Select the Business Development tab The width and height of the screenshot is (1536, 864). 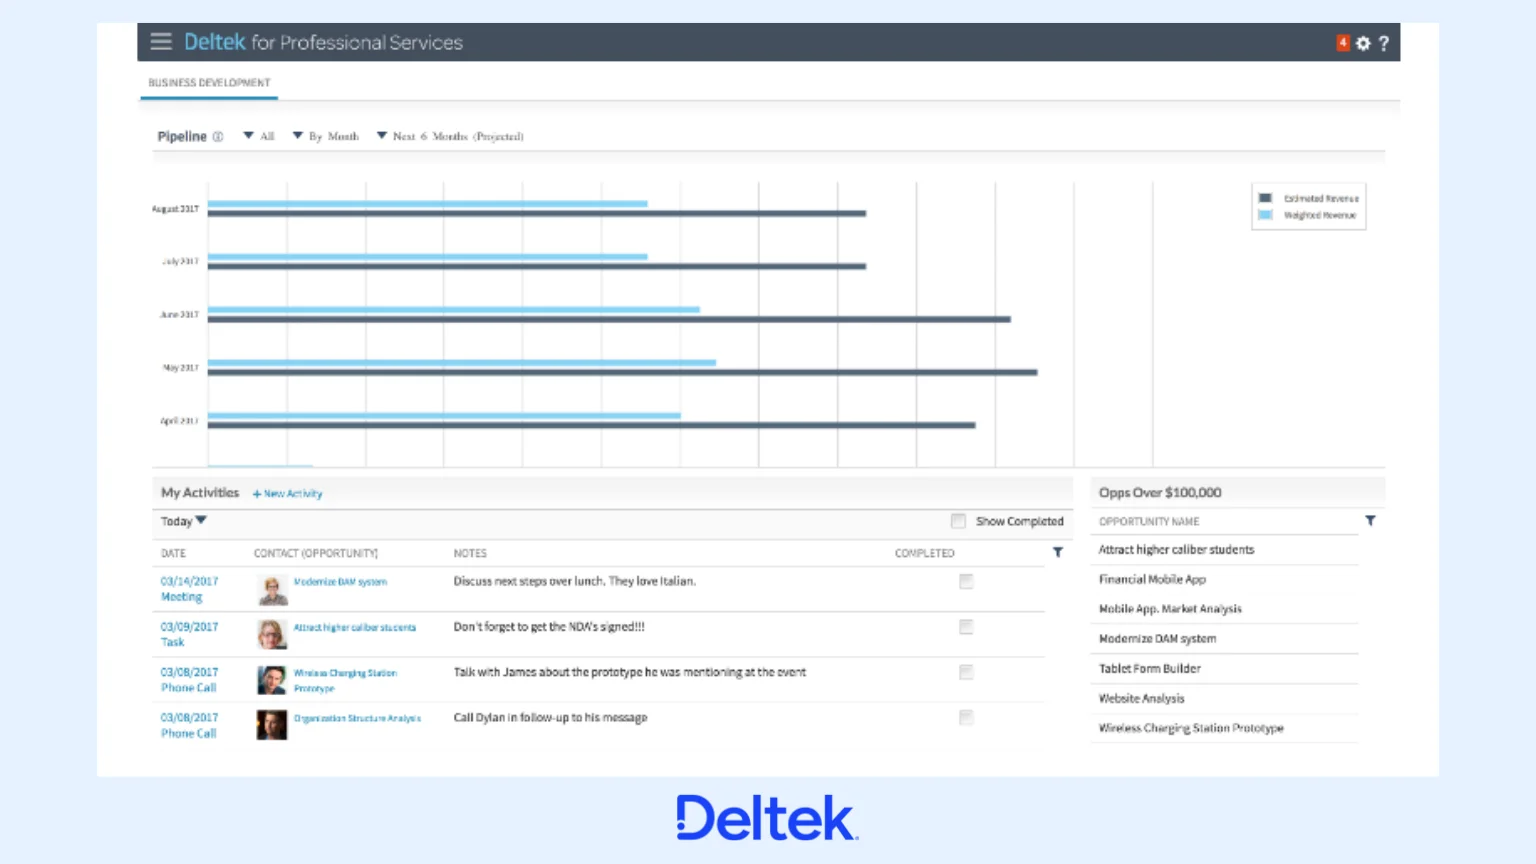point(209,83)
